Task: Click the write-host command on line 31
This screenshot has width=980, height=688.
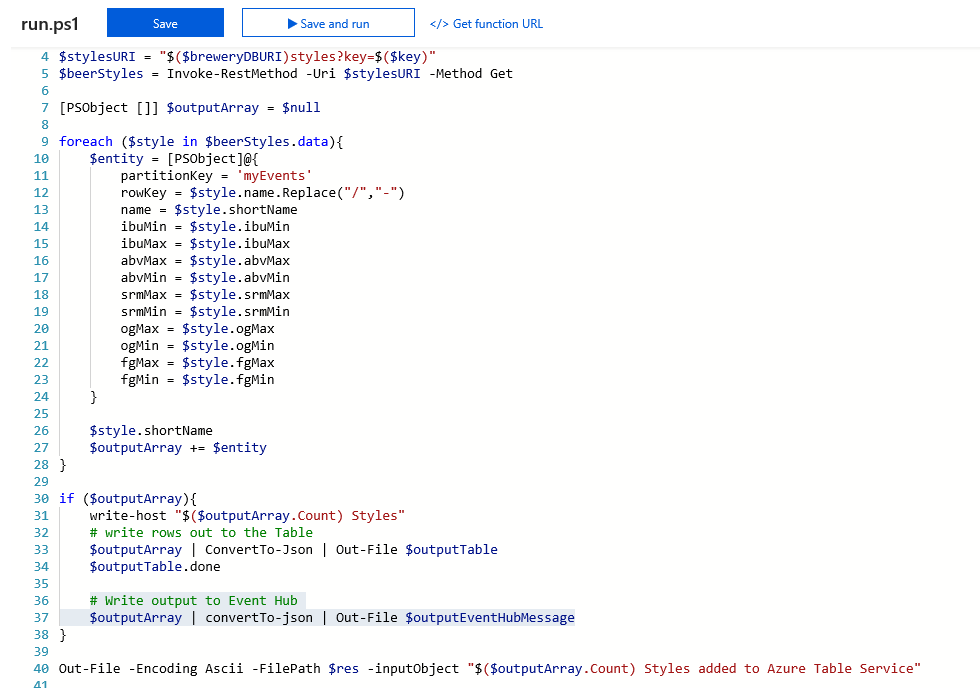Action: (128, 516)
